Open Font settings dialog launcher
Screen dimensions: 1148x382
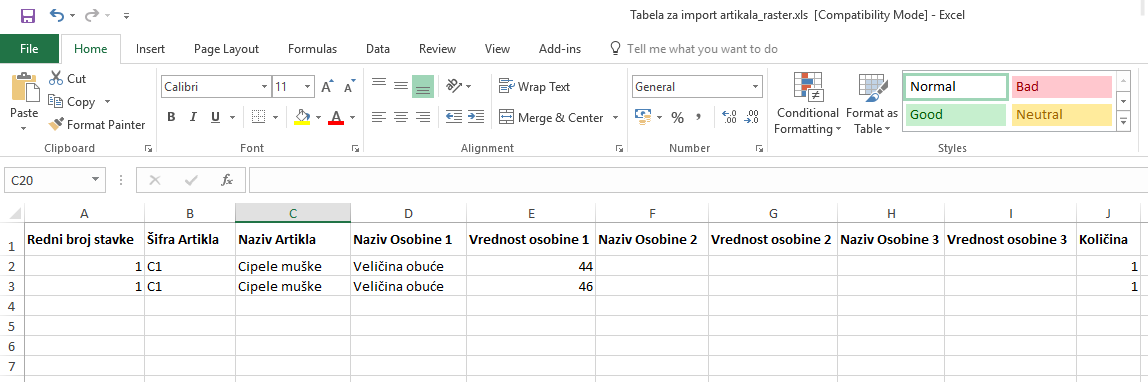(x=355, y=149)
